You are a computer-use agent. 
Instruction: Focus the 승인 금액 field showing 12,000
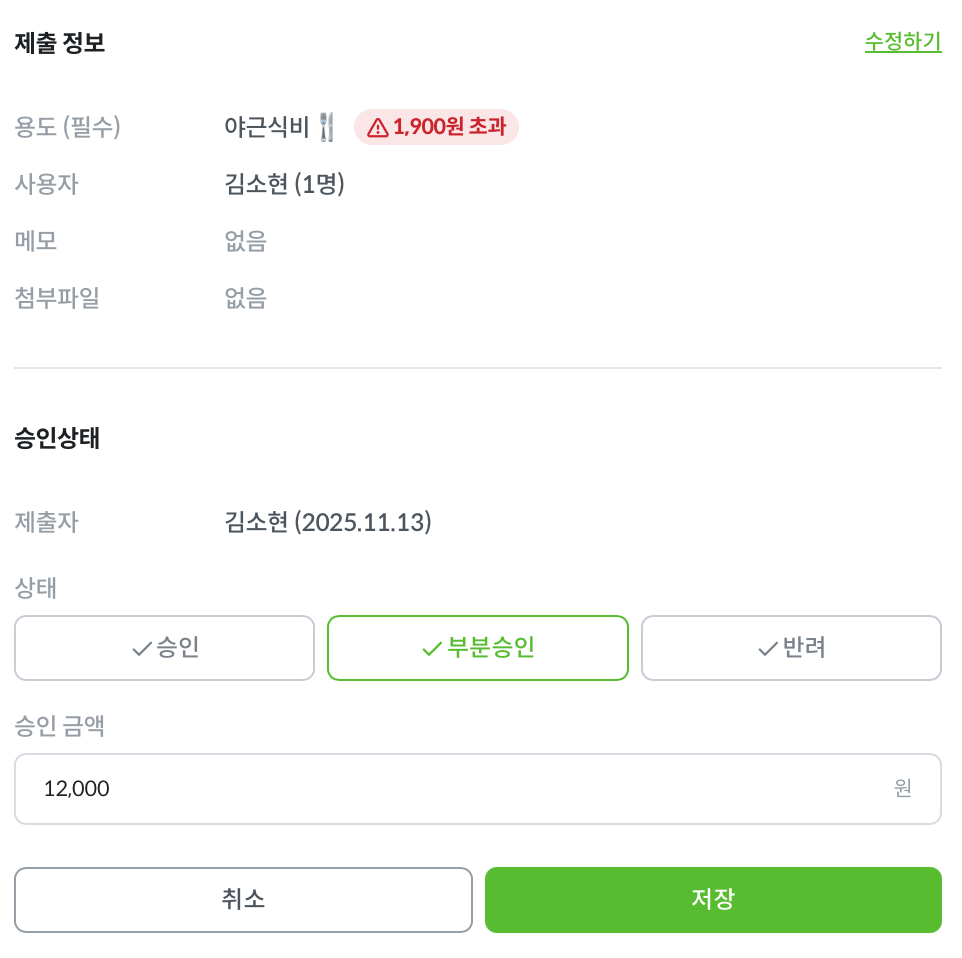click(x=450, y=789)
